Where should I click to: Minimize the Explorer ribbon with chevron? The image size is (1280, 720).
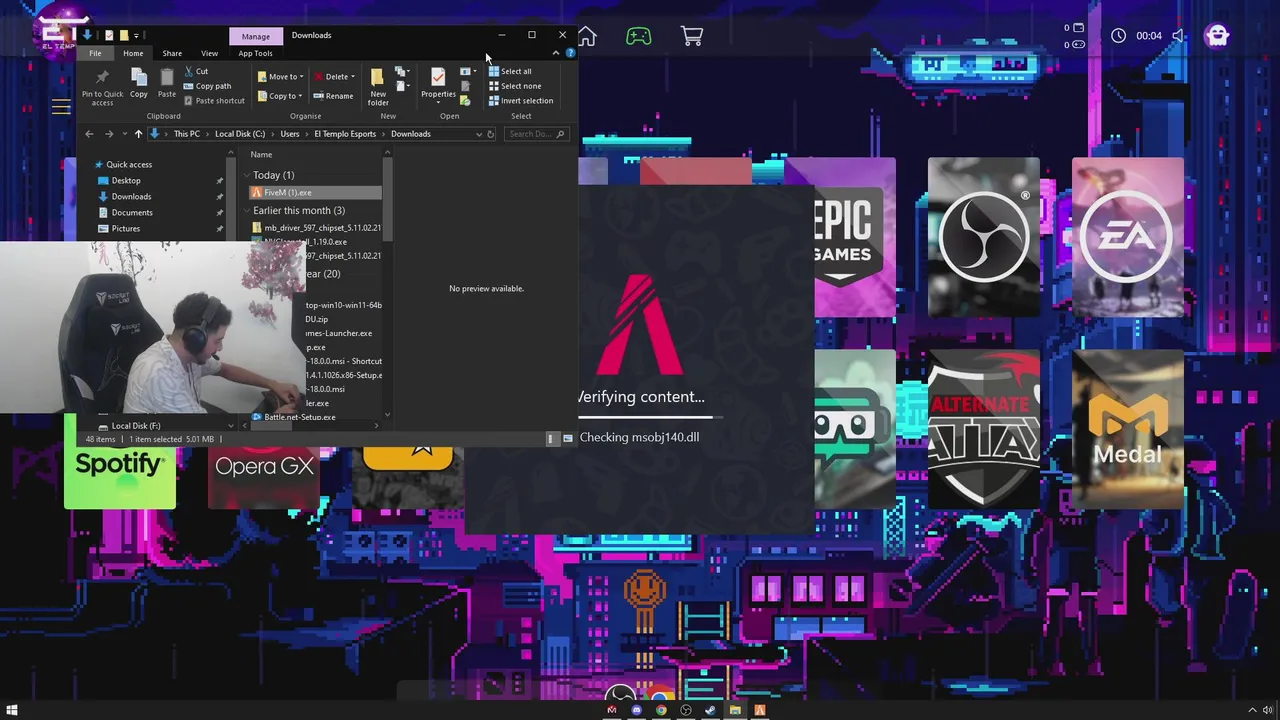pos(556,53)
